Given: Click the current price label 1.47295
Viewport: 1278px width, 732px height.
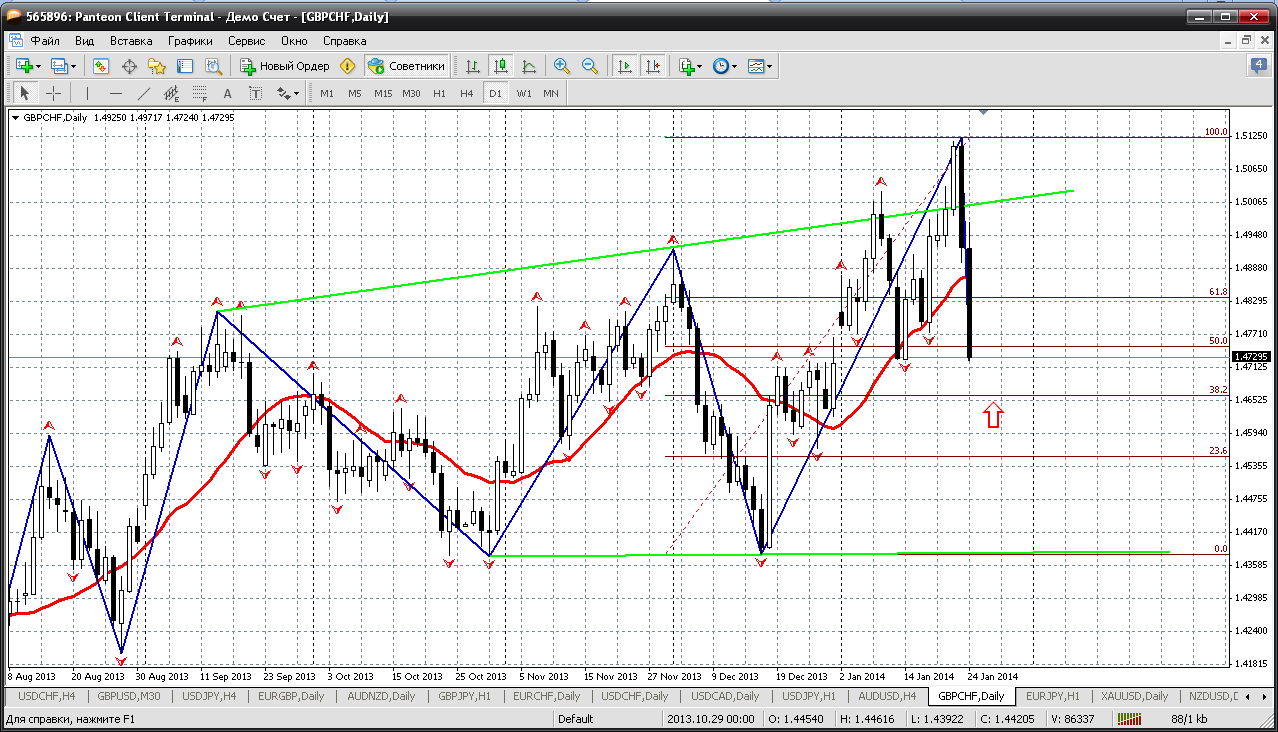Looking at the screenshot, I should [x=1251, y=356].
